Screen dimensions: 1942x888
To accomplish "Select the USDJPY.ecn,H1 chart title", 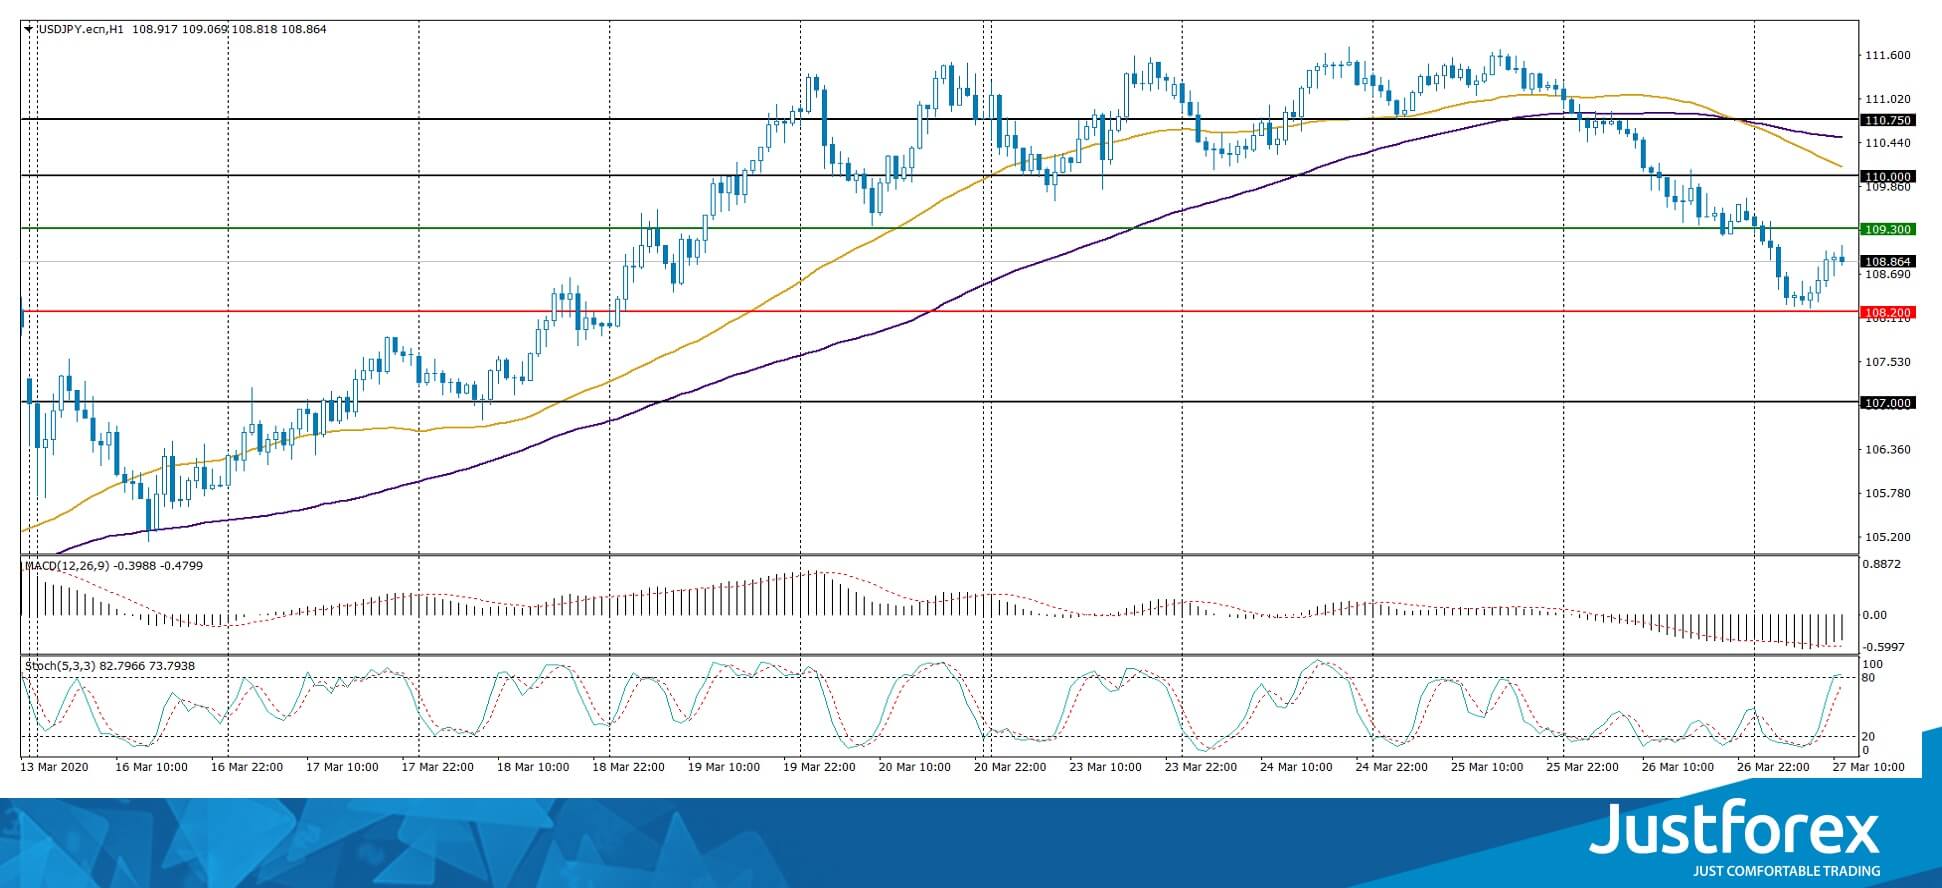I will pyautogui.click(x=80, y=29).
